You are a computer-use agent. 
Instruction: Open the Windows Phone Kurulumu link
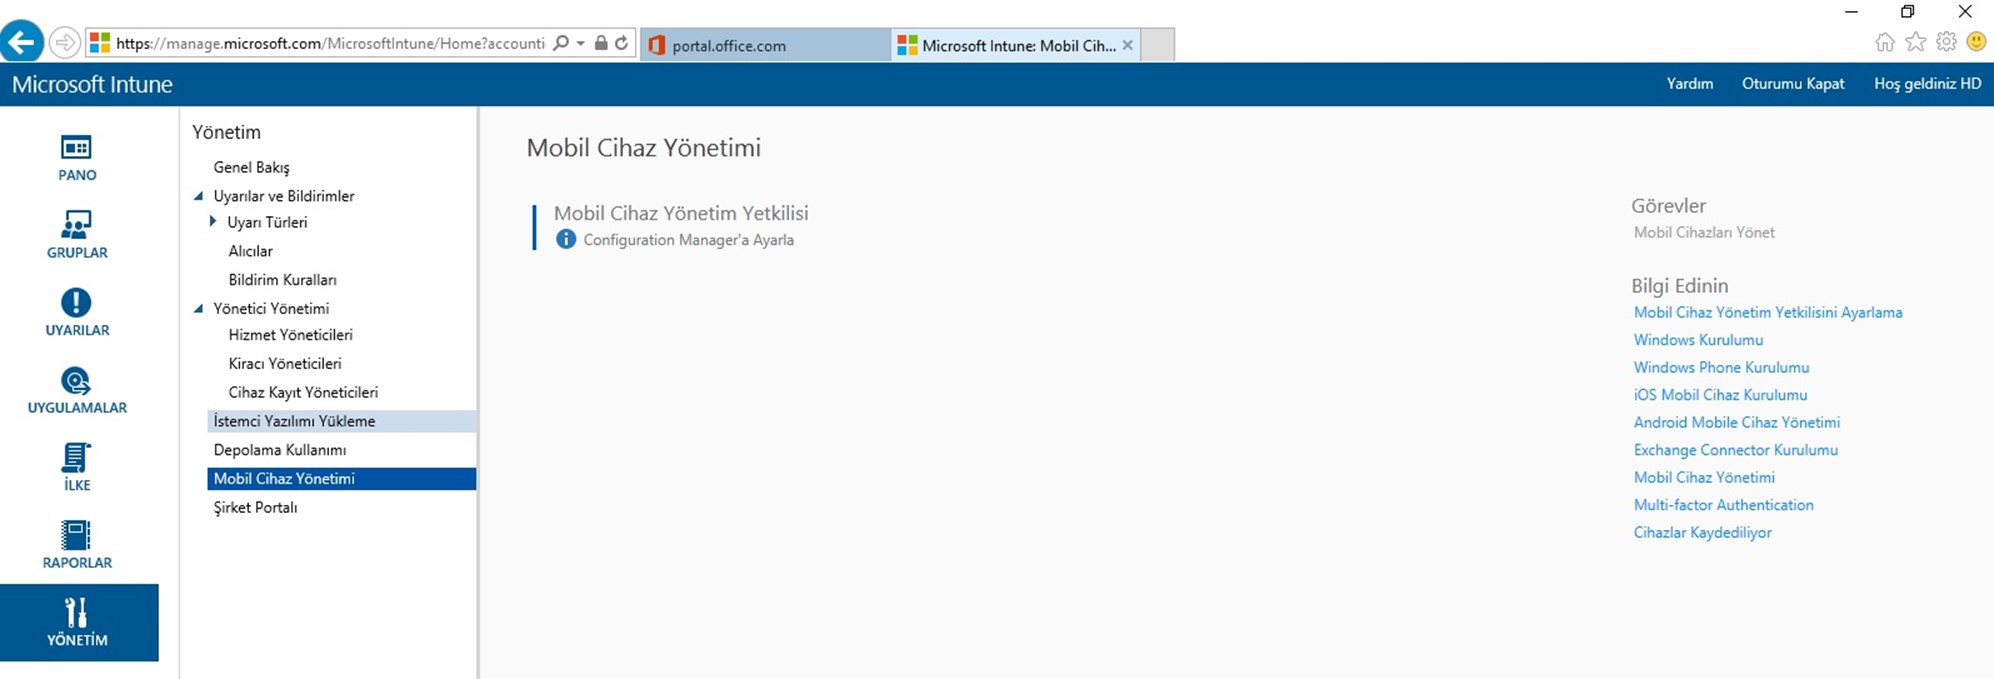click(x=1721, y=368)
